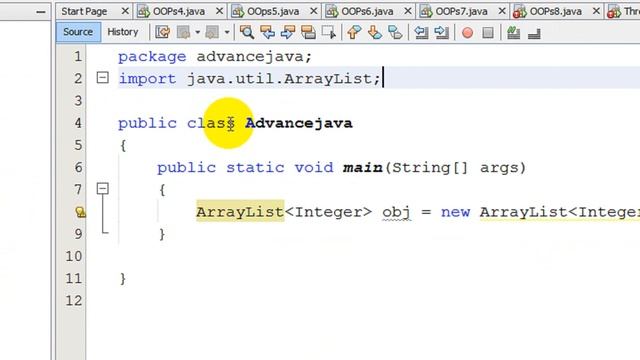This screenshot has height=360, width=640.
Task: Collapse the main method fold at line 7
Action: (102, 189)
